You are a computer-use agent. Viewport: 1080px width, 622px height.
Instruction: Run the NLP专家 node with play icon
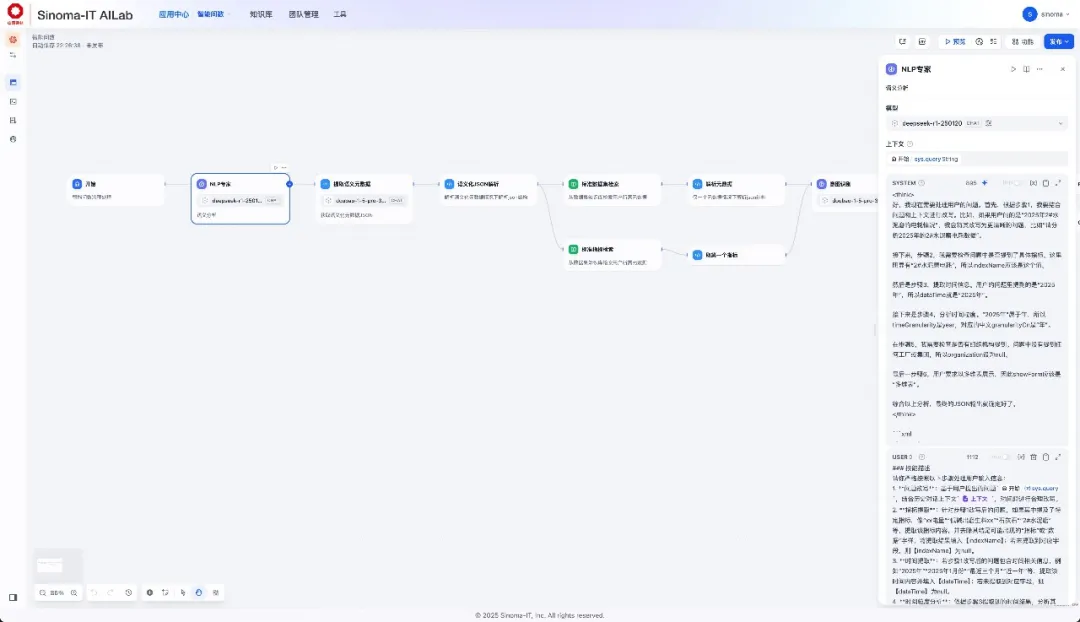point(1013,69)
